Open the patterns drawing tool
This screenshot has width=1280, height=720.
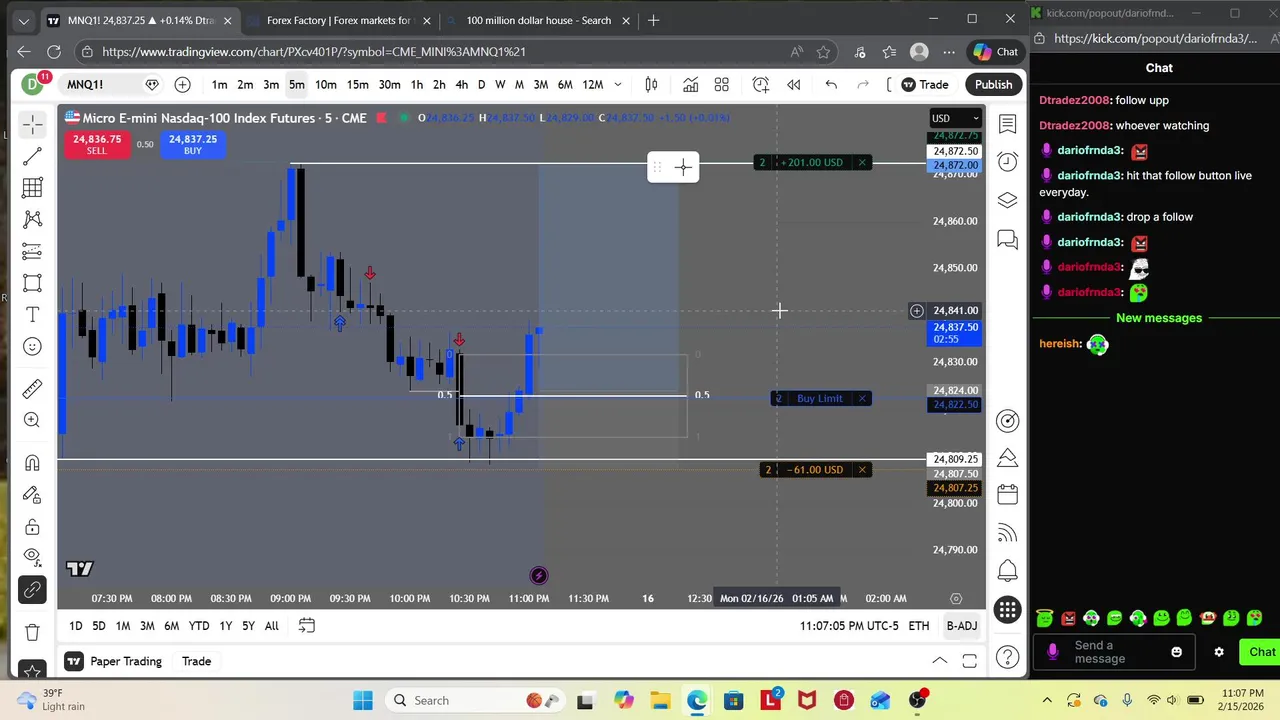(32, 219)
